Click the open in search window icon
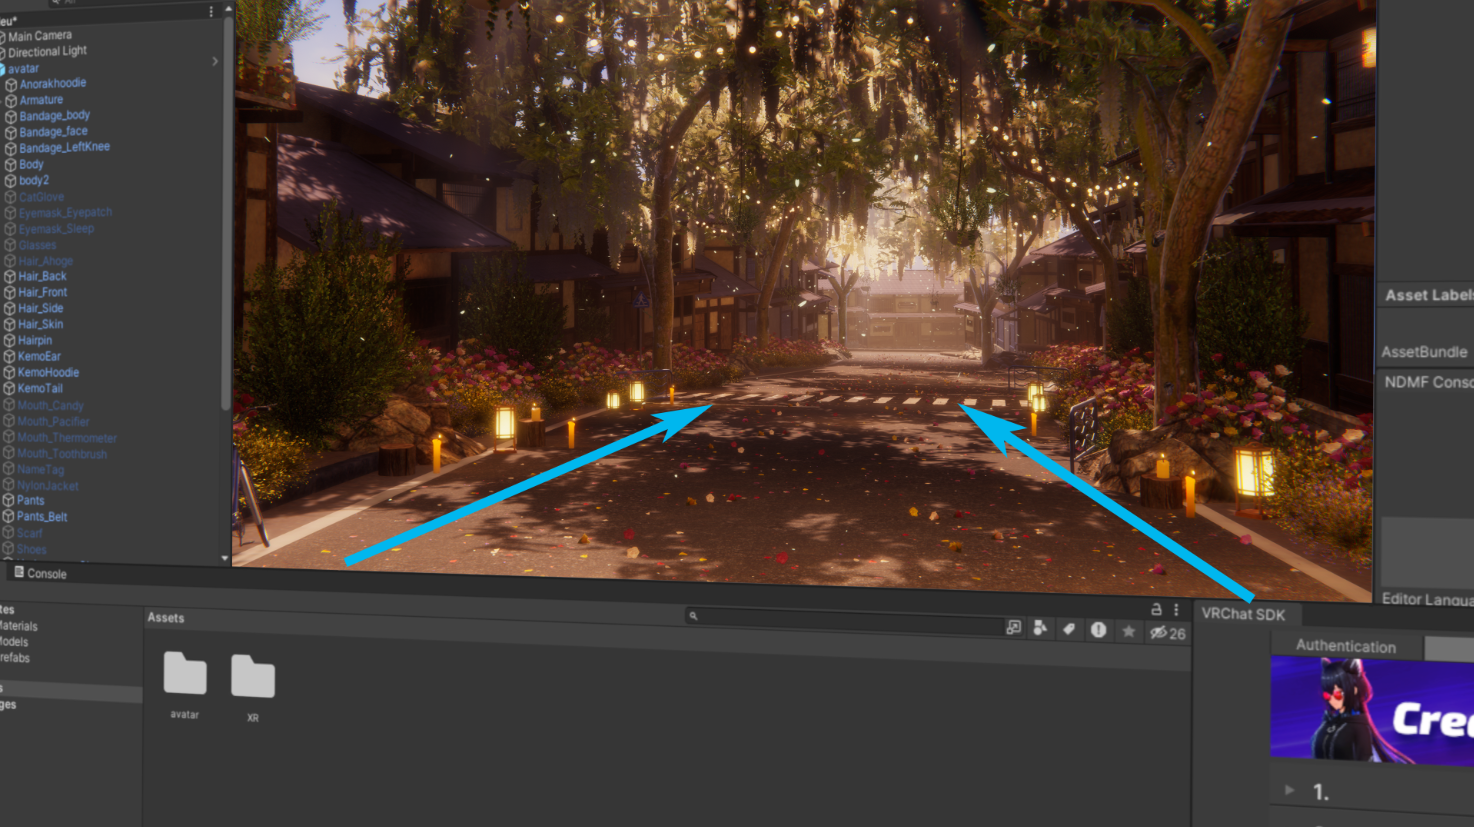Image resolution: width=1474 pixels, height=827 pixels. (1013, 627)
